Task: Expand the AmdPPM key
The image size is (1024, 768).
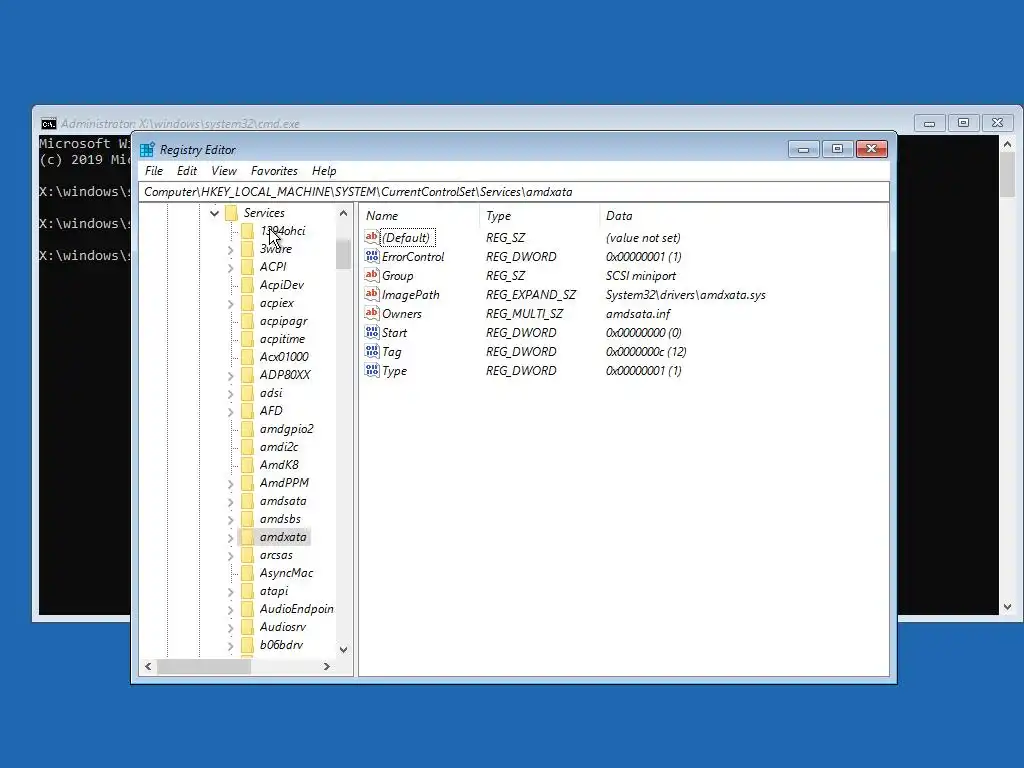Action: click(x=231, y=484)
